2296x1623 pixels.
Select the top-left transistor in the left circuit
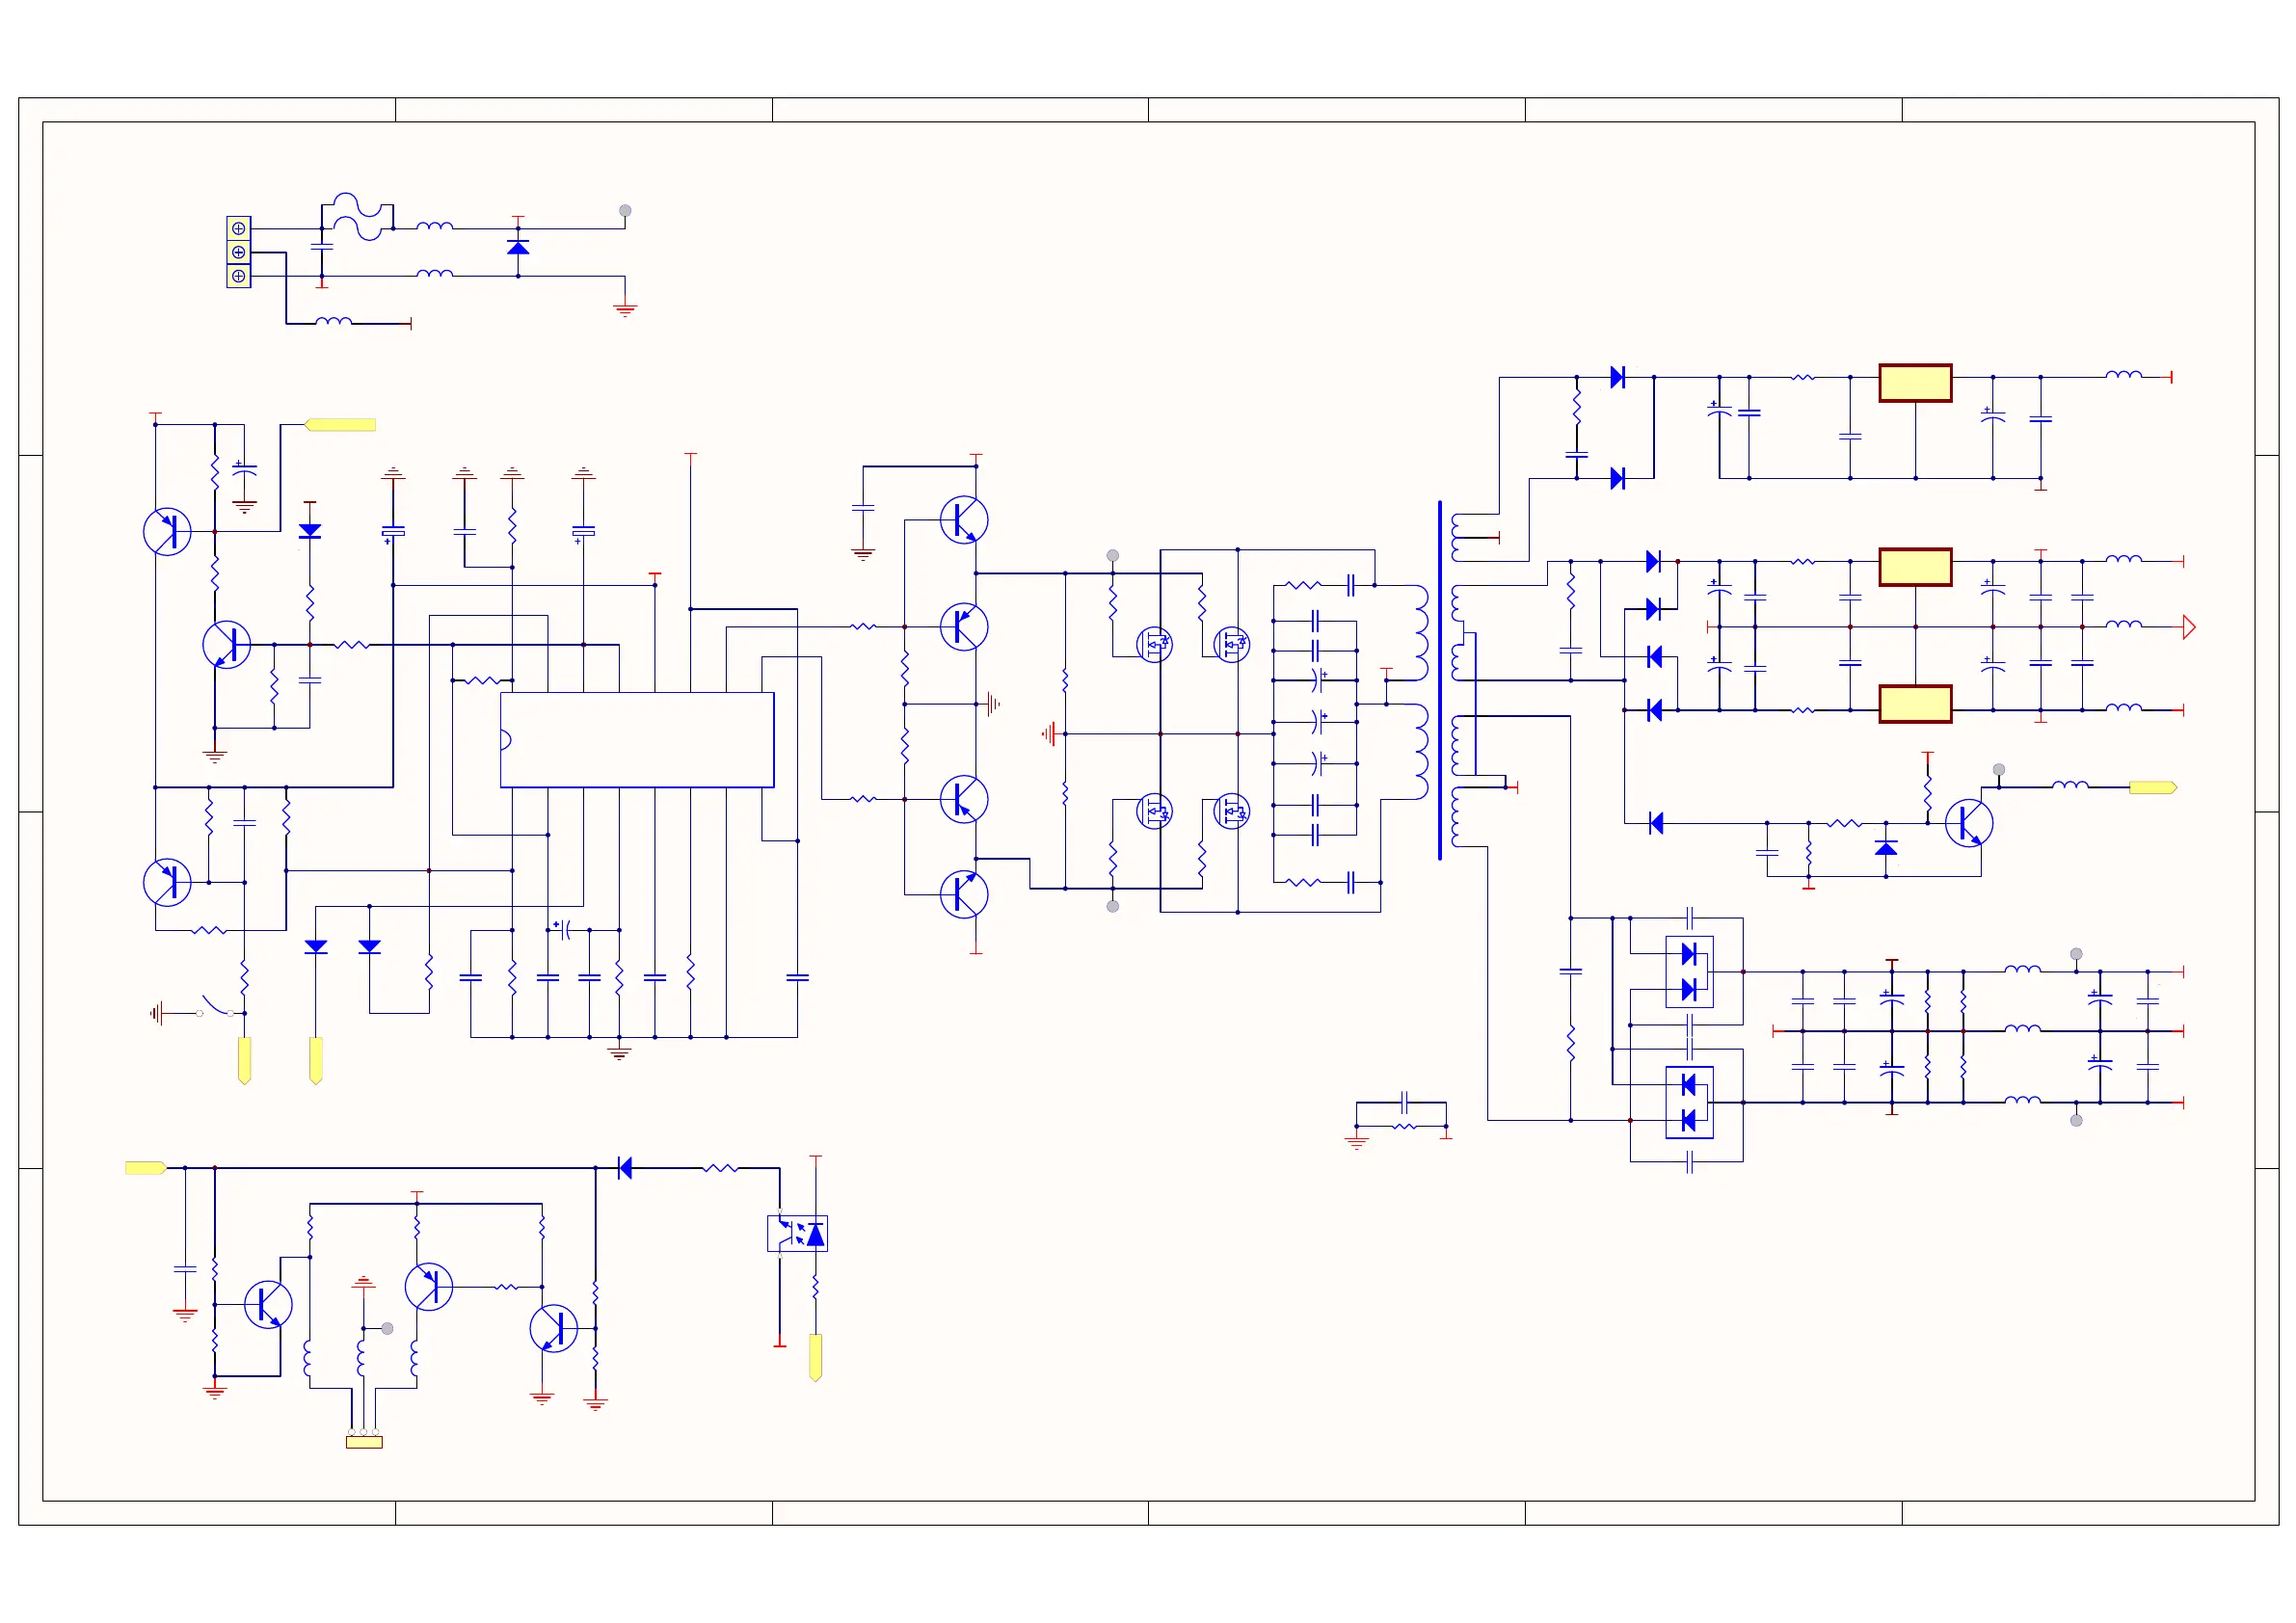pyautogui.click(x=167, y=531)
